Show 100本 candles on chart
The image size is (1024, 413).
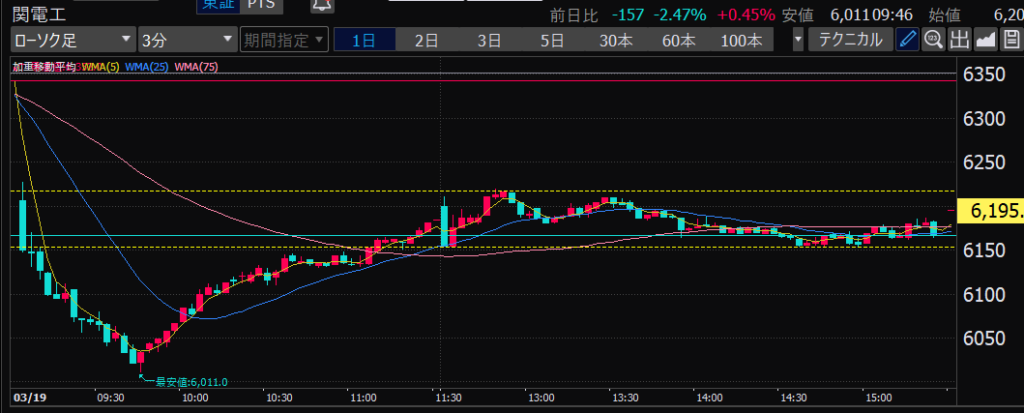coord(740,40)
